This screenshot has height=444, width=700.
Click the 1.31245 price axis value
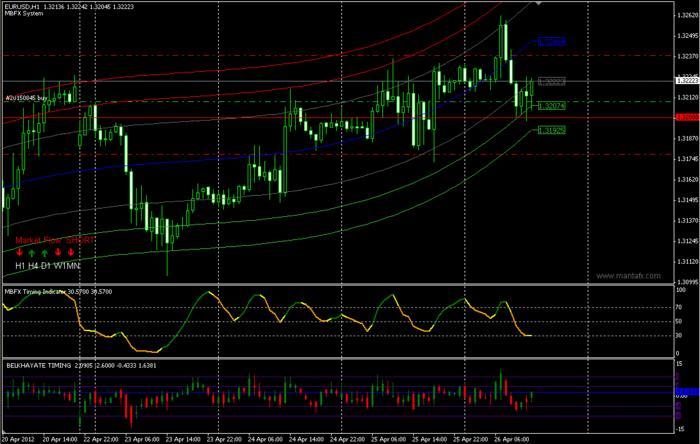(688, 241)
